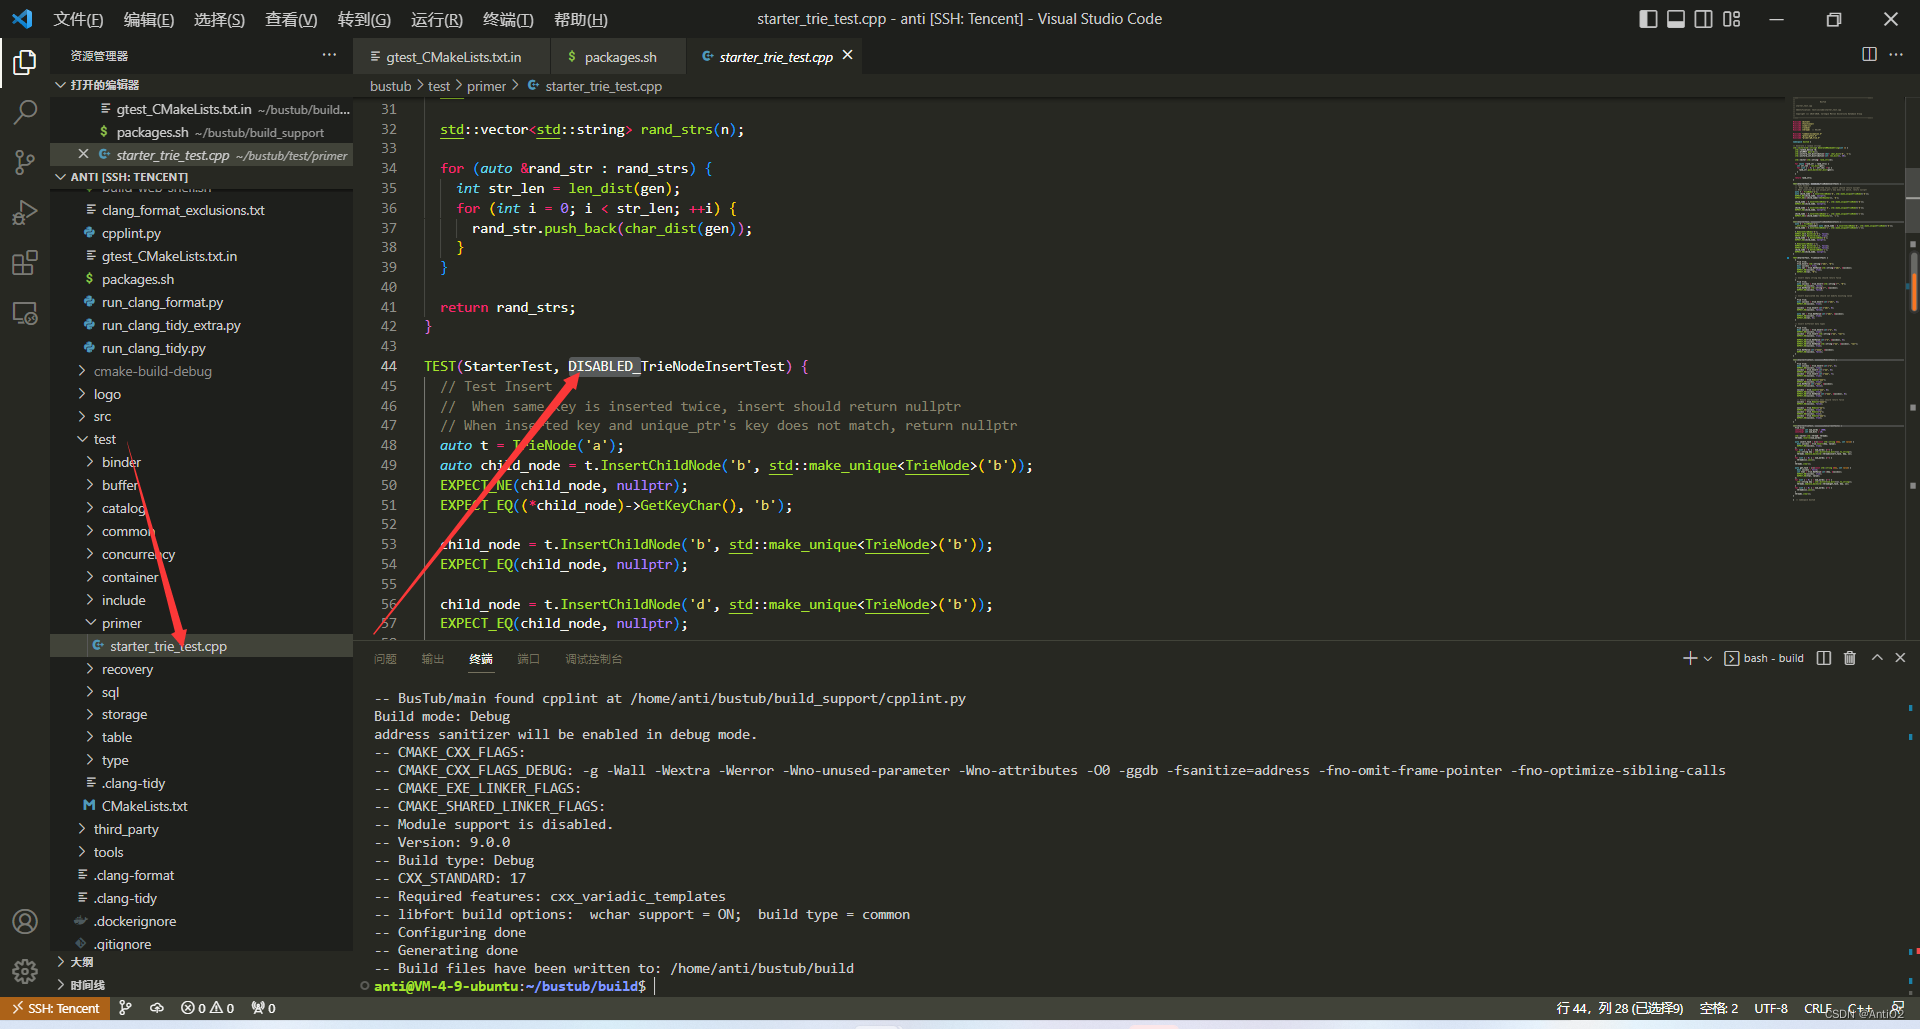Open the 终端(T) menu in the menu bar

[x=508, y=19]
